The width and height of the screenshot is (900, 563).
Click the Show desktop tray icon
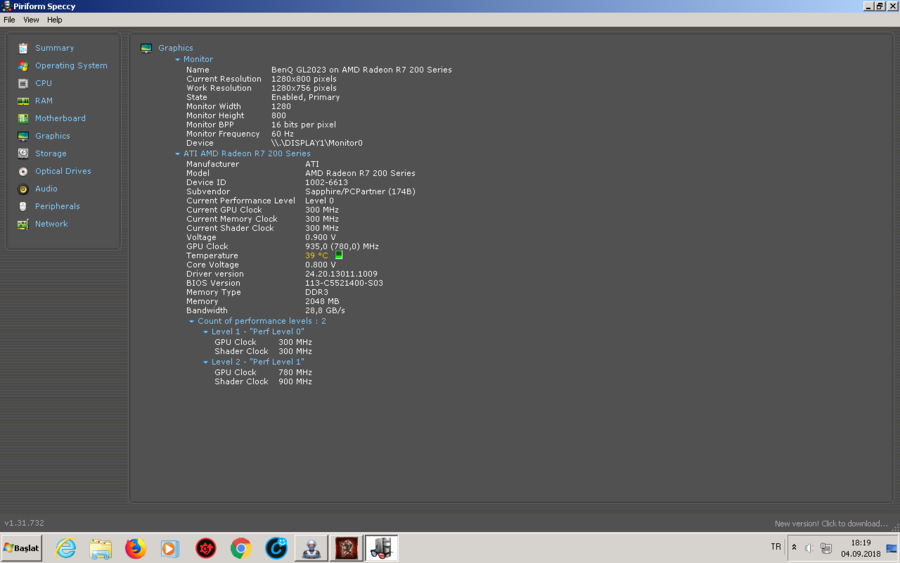(891, 548)
